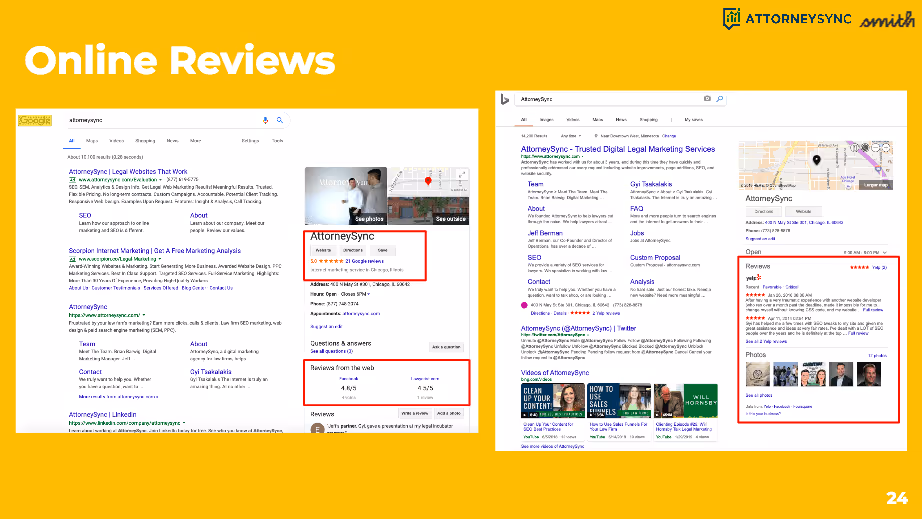The image size is (922, 519).
Task: Click 'Larger map' on the Bing map
Action: click(876, 185)
